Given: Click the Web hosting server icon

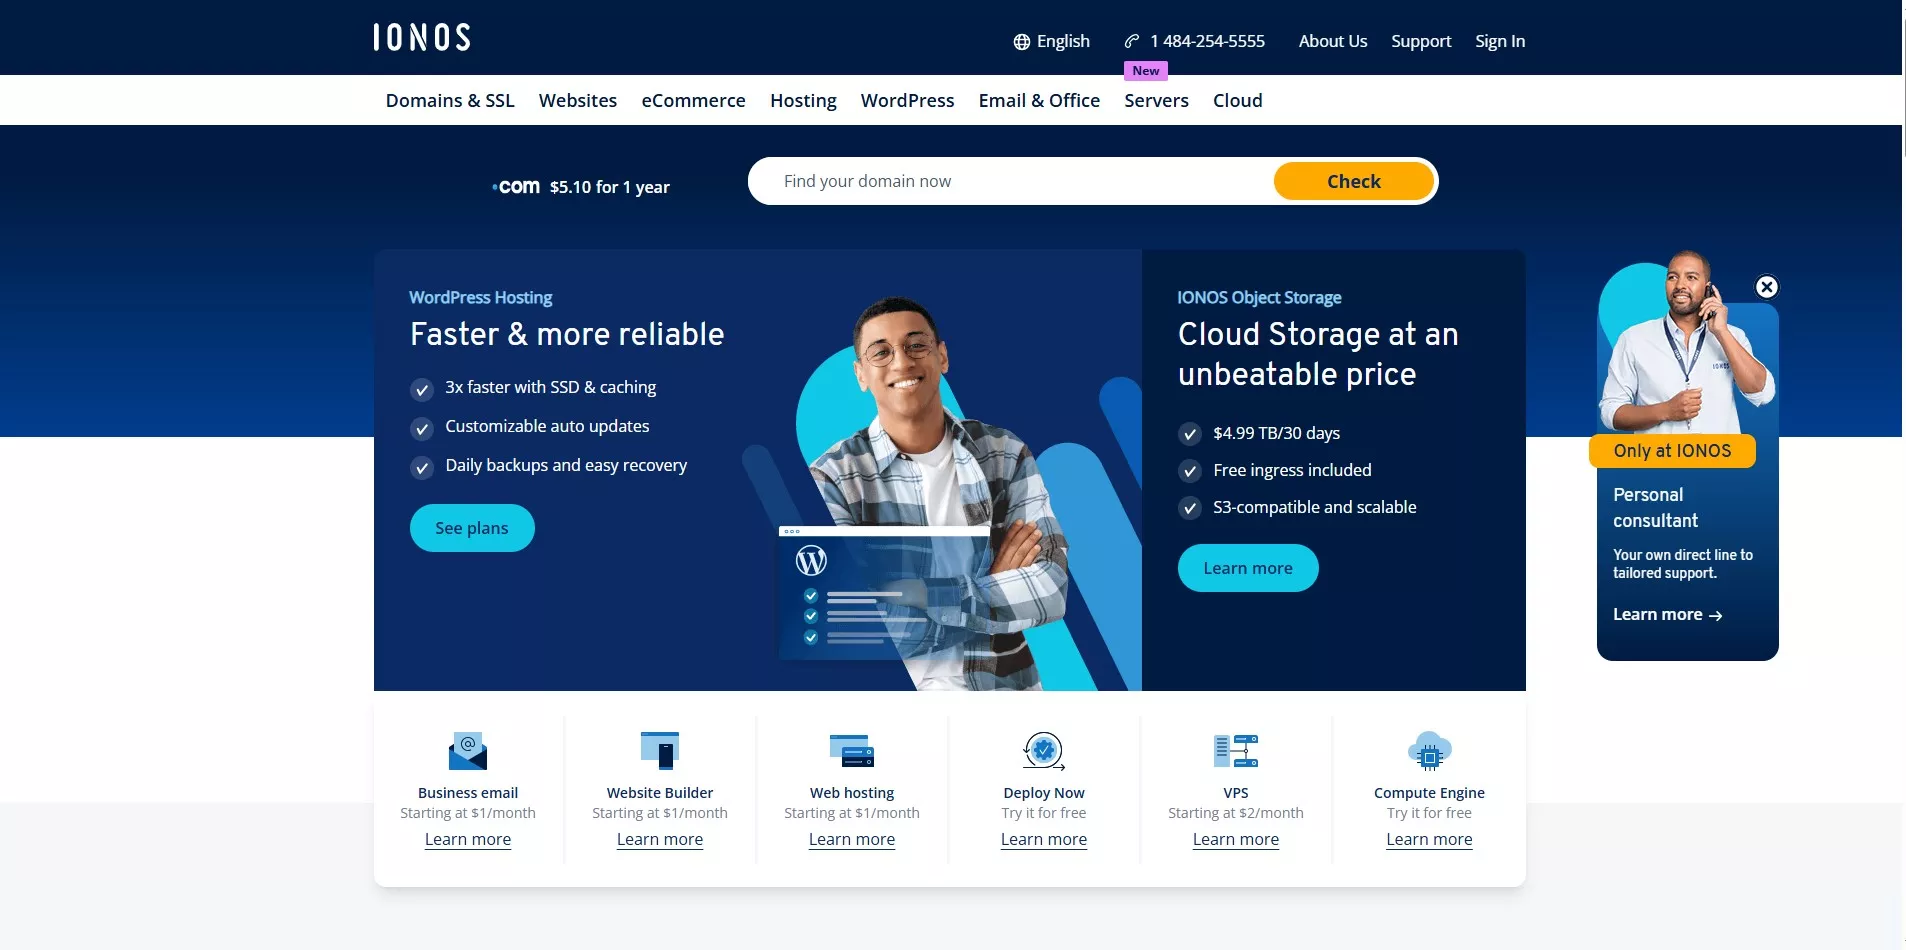Looking at the screenshot, I should click(852, 751).
